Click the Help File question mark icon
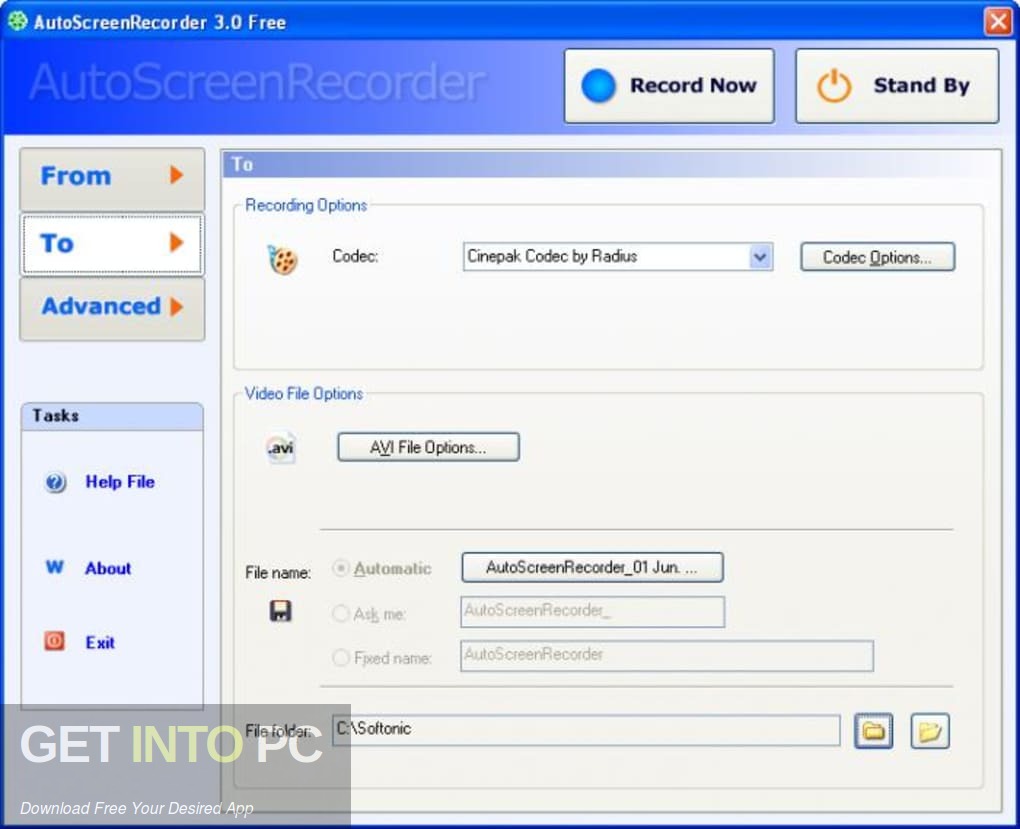This screenshot has height=829, width=1020. (55, 483)
